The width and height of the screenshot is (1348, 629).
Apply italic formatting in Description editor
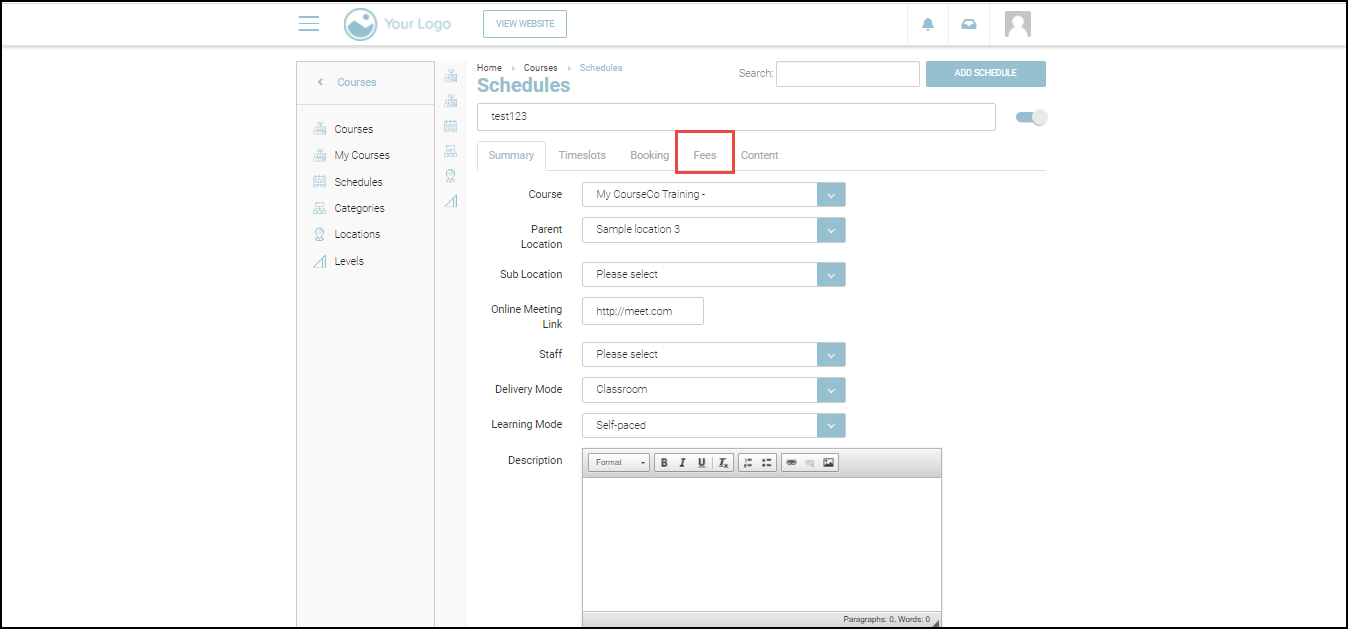(x=682, y=463)
